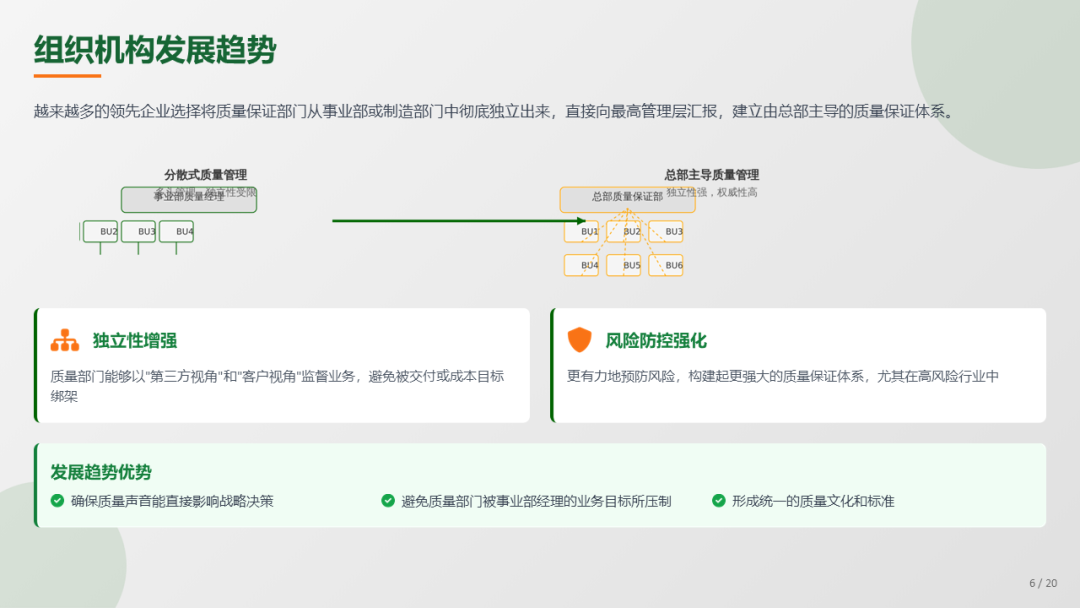This screenshot has width=1080, height=608.
Task: Click the 分散式质量管理 diagram heading
Action: pos(205,175)
